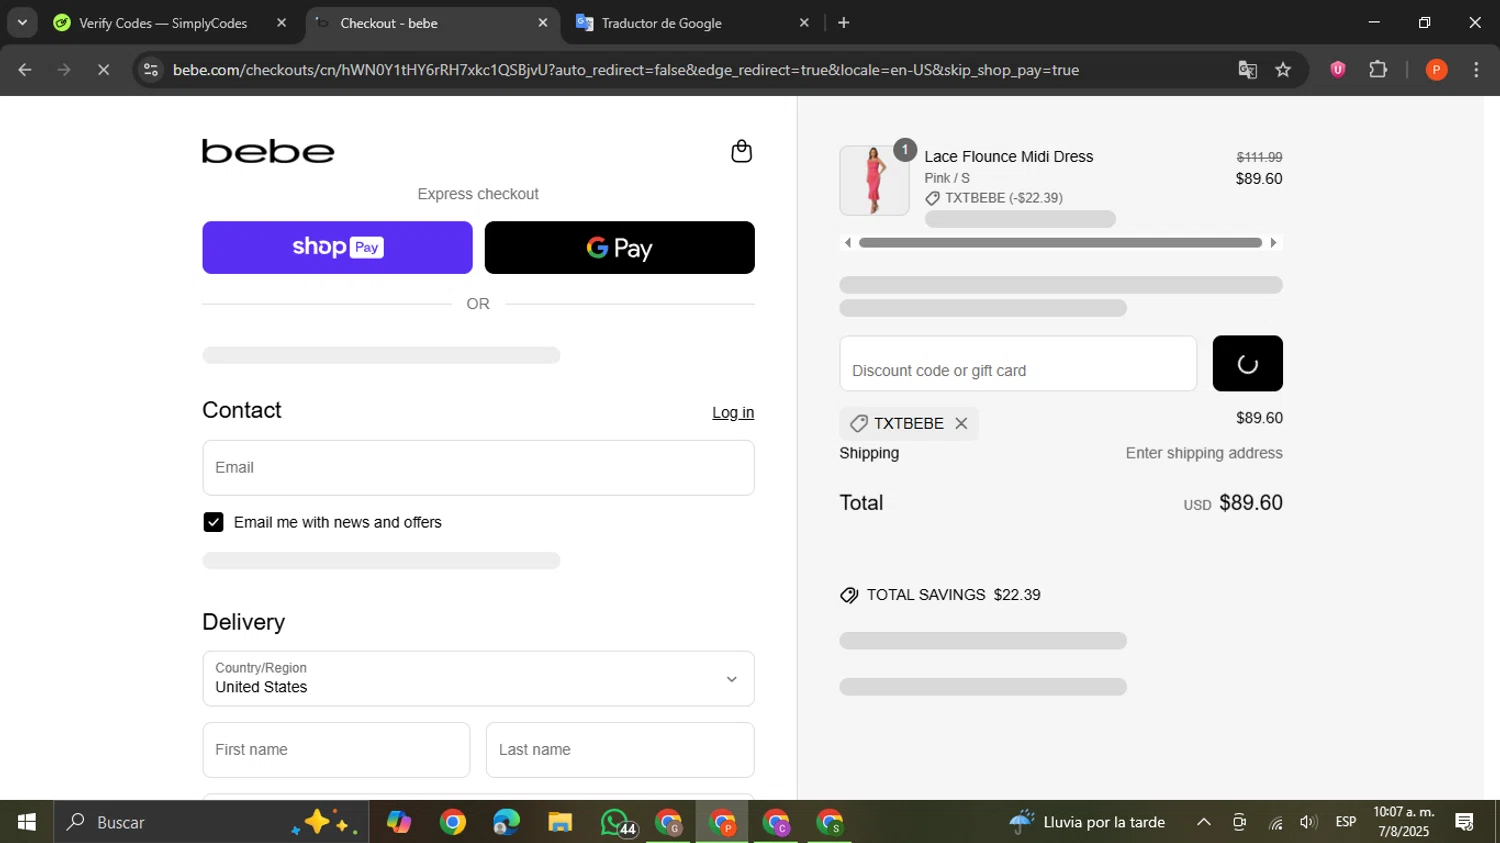The width and height of the screenshot is (1500, 843).
Task: Open the translate this page icon
Action: point(1247,70)
